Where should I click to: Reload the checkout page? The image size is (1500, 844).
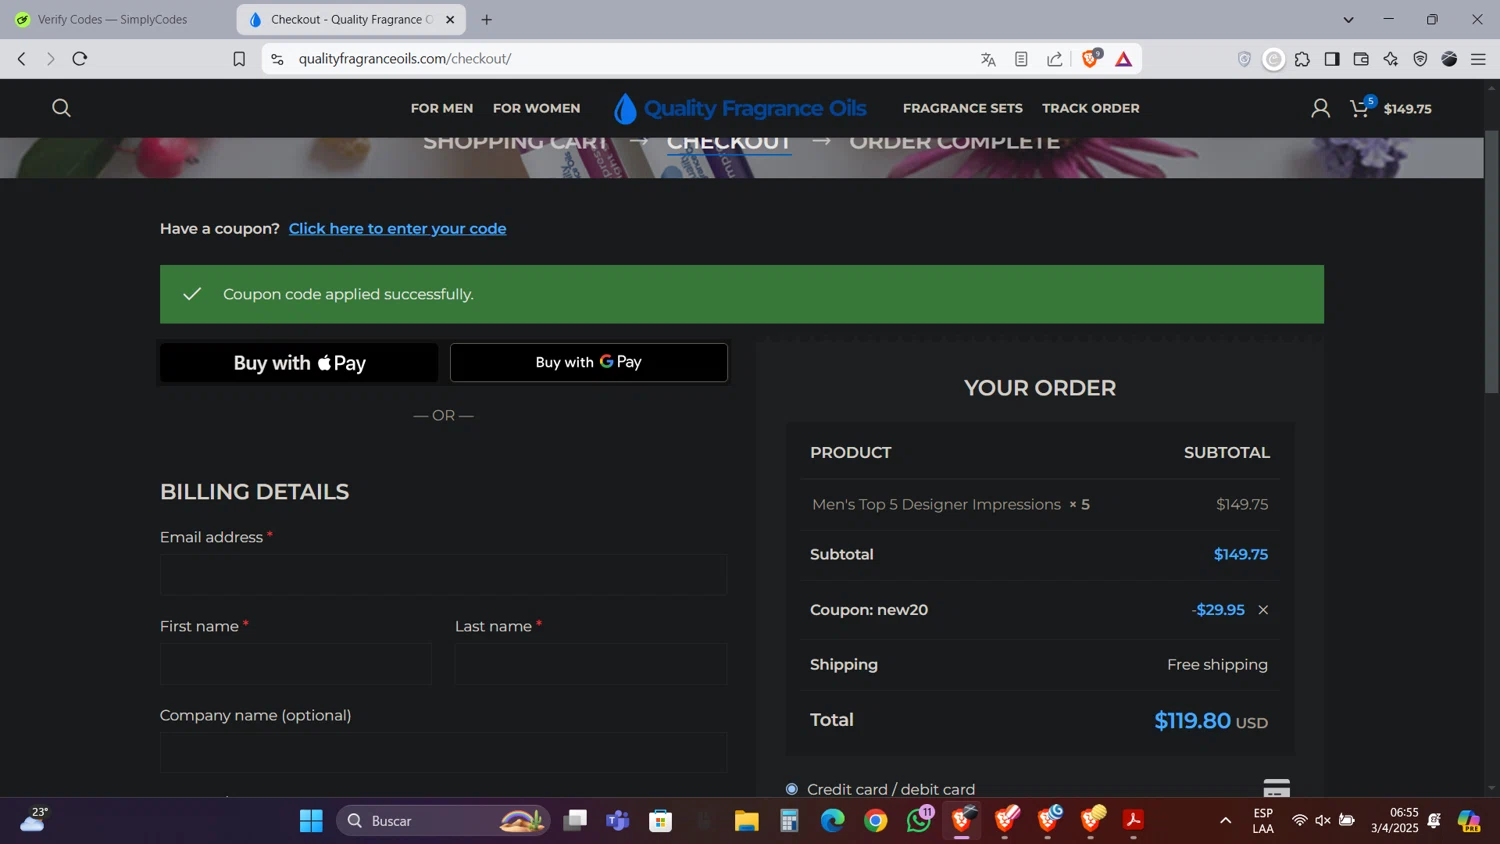pos(80,59)
